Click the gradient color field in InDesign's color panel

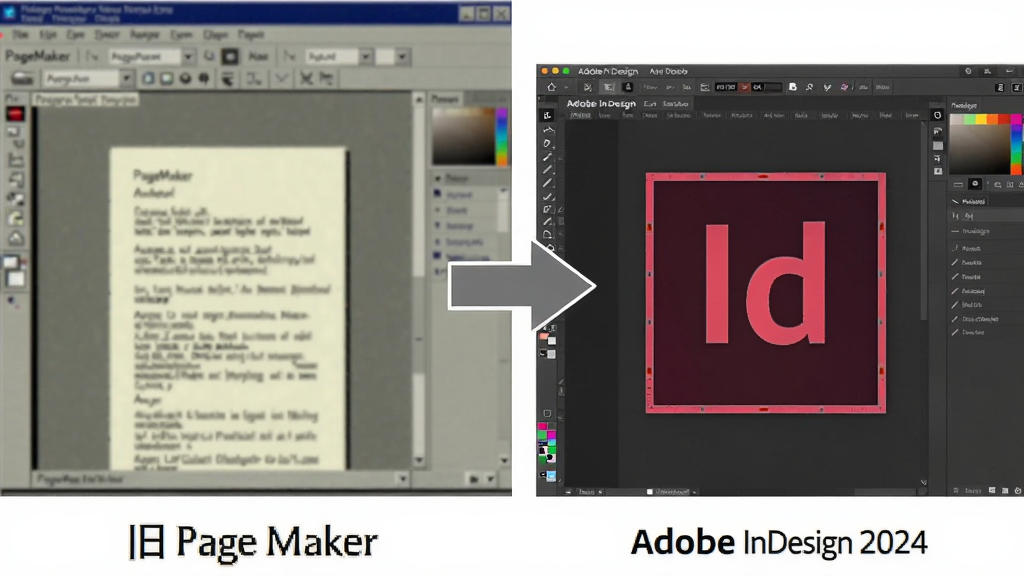[x=980, y=149]
